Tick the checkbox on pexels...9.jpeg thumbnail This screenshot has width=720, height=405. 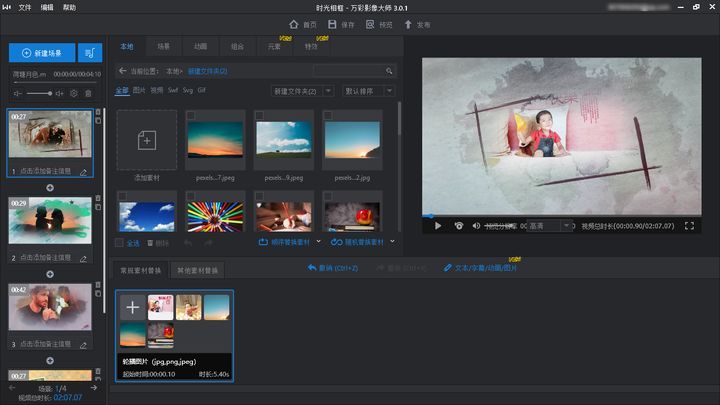click(259, 115)
